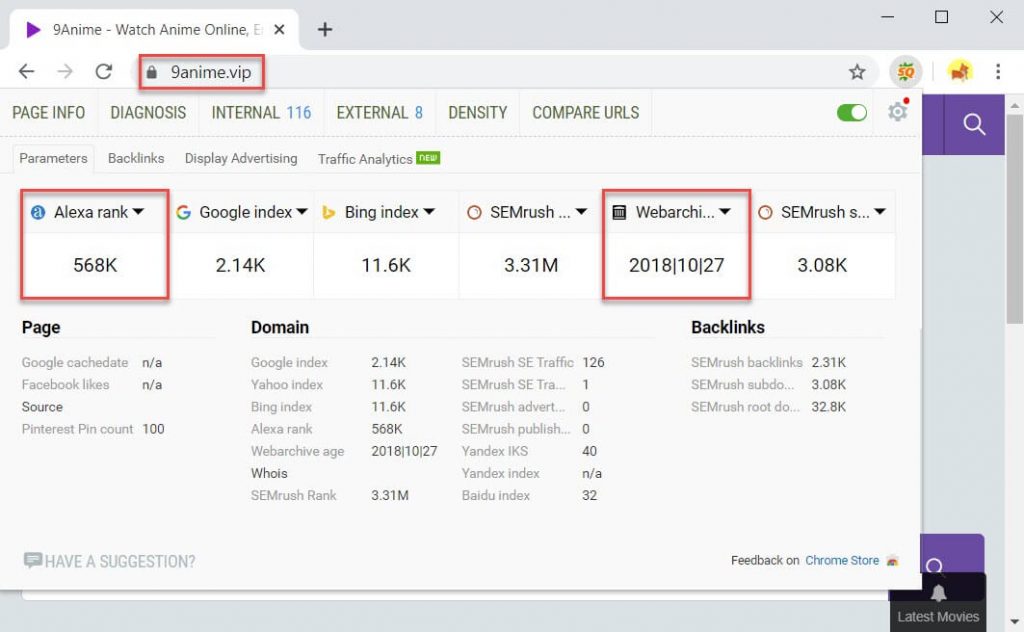Click the Whois link under Domain
The width and height of the screenshot is (1024, 632).
[269, 473]
